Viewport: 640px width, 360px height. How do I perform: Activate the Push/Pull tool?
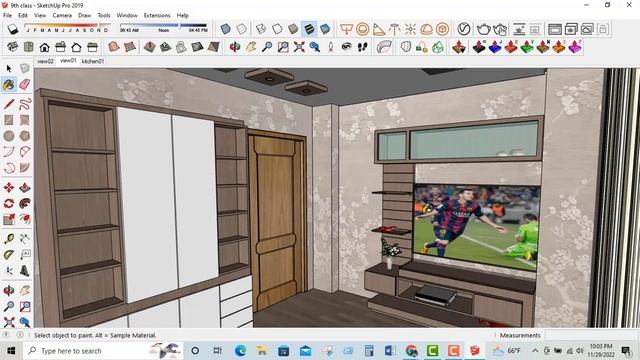[24, 187]
